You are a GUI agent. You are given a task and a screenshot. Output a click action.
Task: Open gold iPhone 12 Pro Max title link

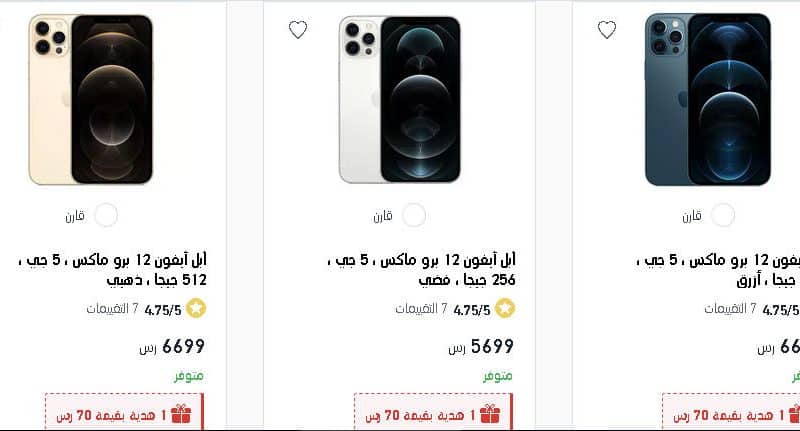112,270
